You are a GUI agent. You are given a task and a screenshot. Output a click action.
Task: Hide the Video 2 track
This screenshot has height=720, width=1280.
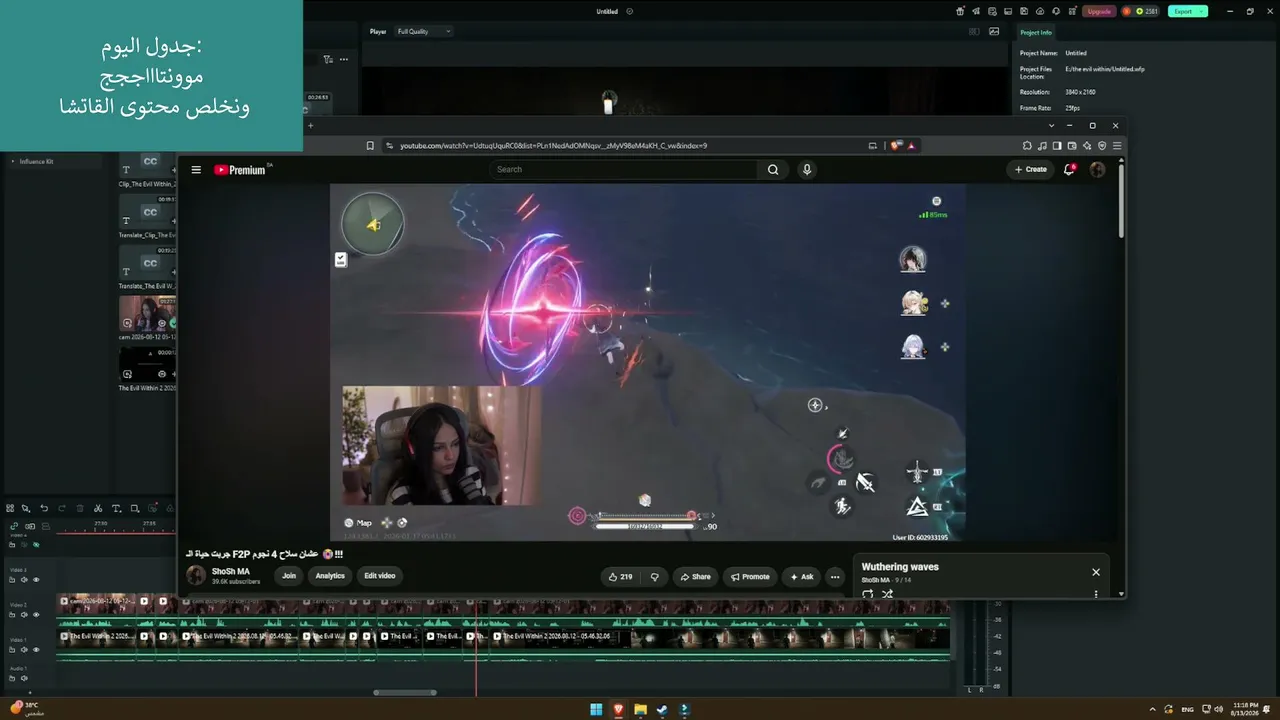click(36, 615)
